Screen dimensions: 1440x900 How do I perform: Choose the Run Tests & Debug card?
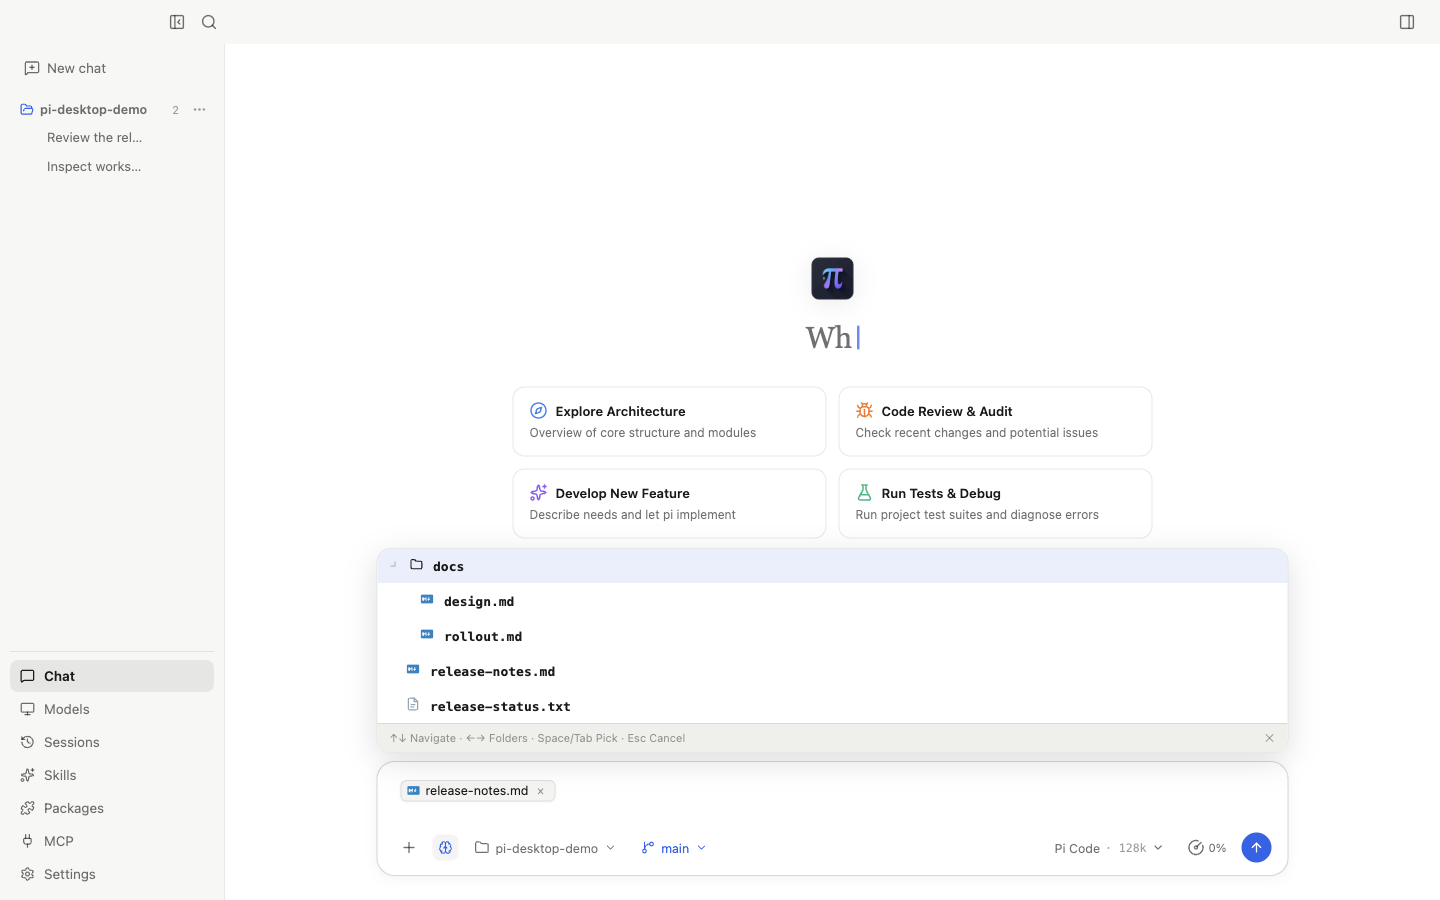(995, 504)
